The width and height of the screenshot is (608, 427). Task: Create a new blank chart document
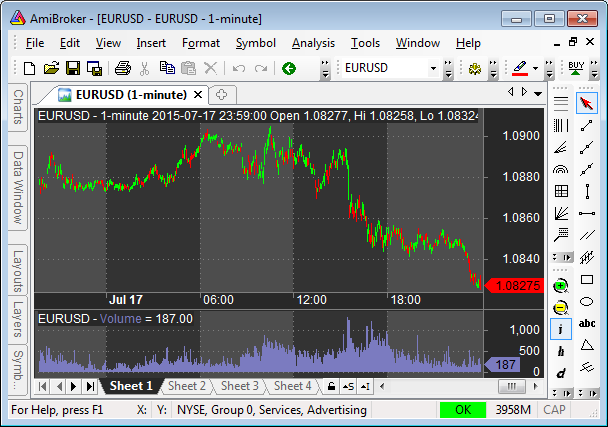pyautogui.click(x=30, y=69)
